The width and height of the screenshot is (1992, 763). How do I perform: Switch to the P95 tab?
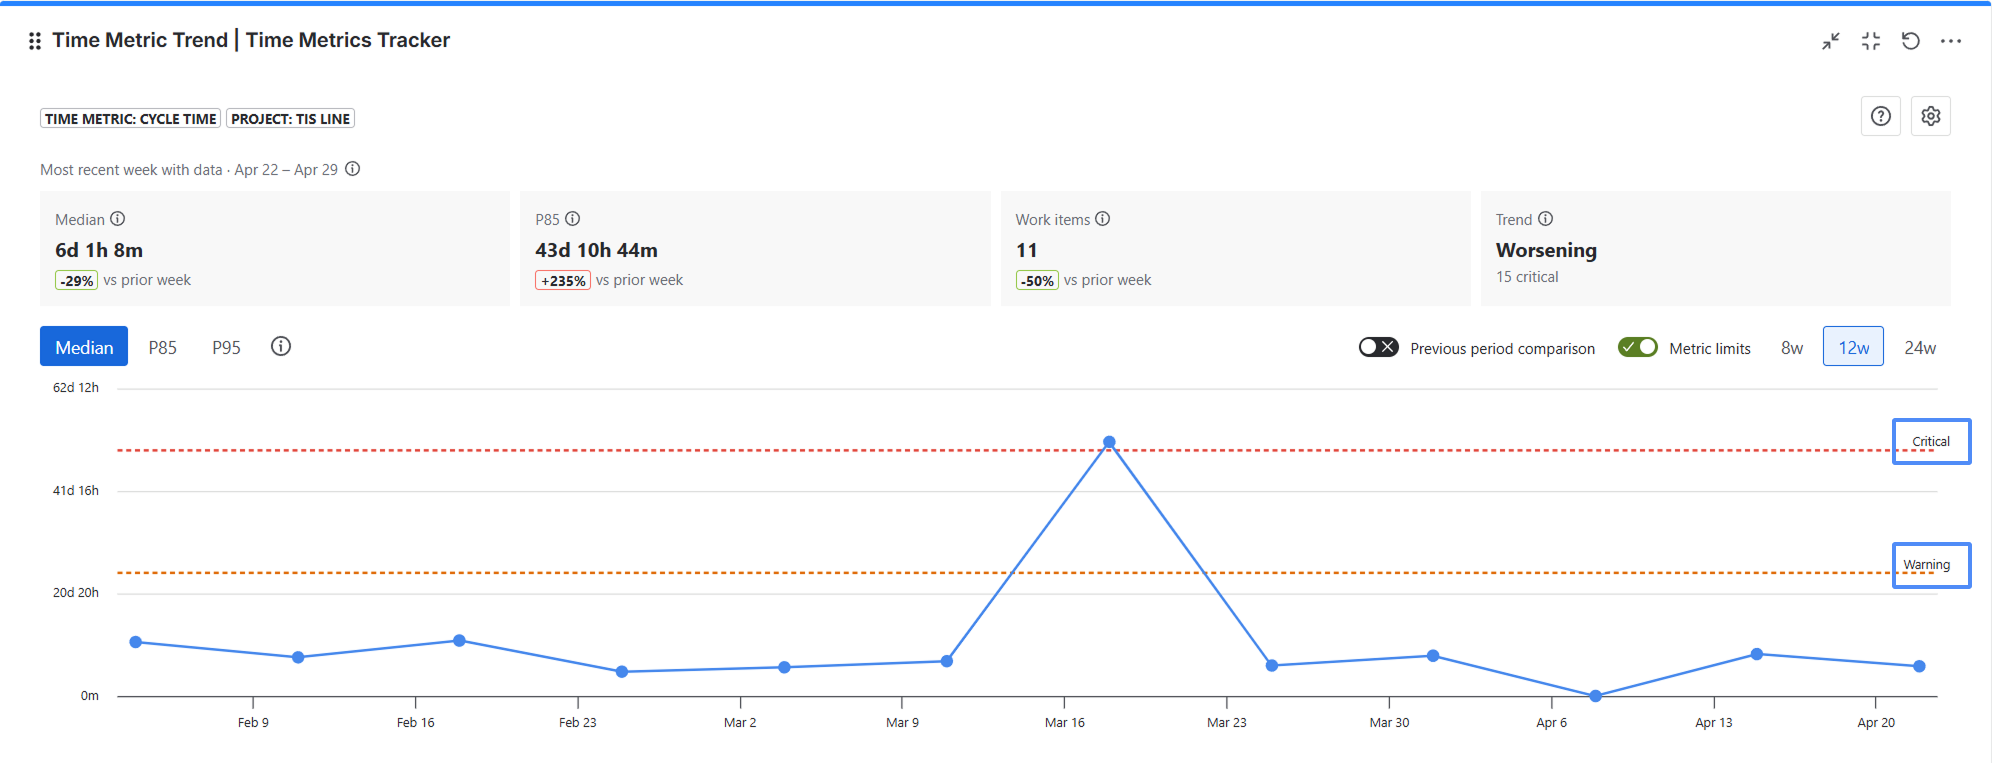[x=226, y=347]
